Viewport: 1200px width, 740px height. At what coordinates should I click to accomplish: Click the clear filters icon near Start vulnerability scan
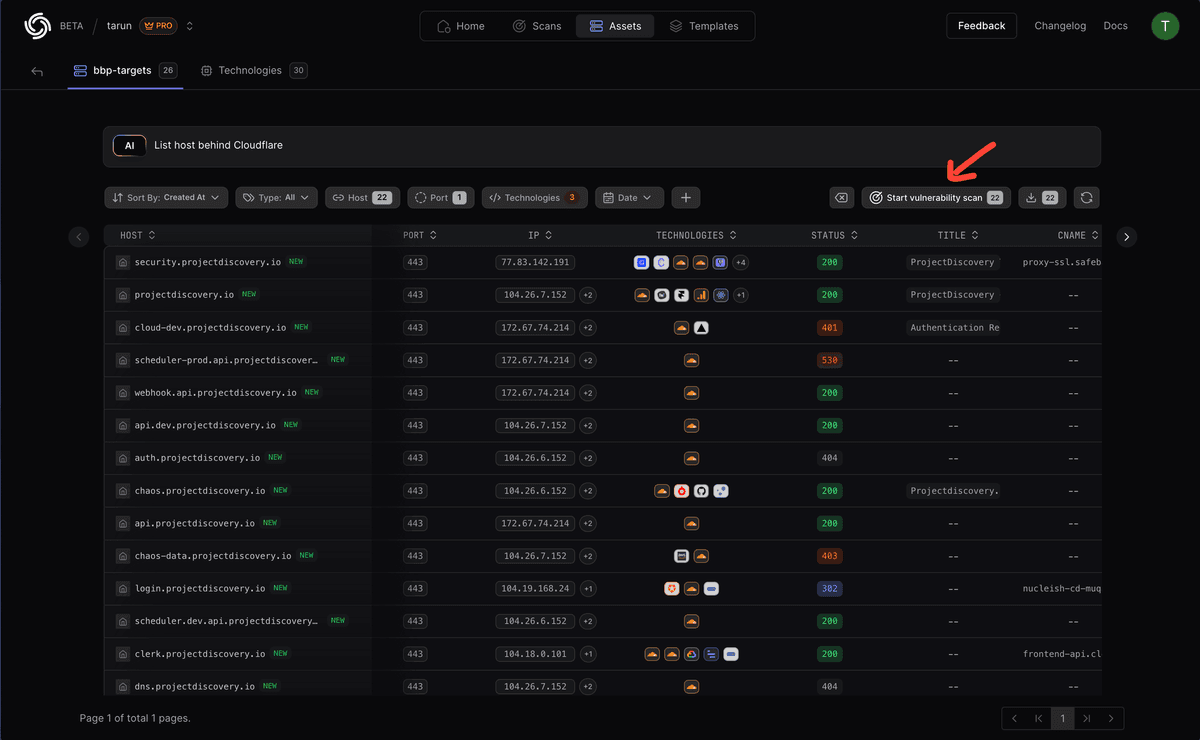(x=841, y=197)
